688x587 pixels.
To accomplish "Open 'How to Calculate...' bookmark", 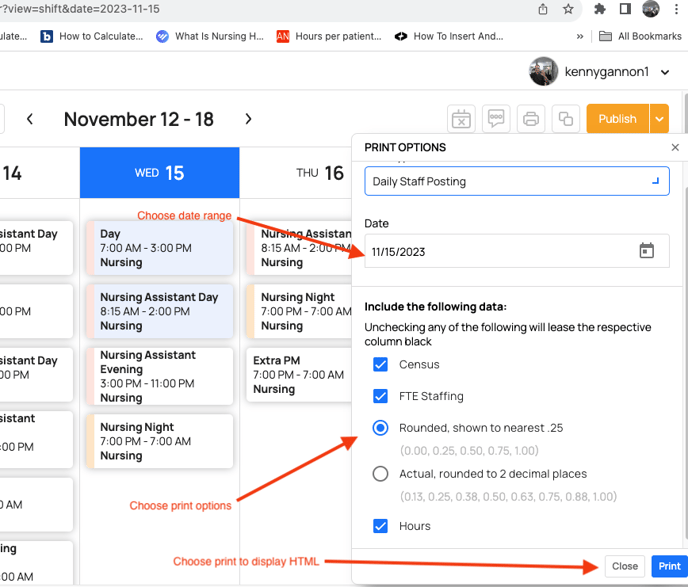I will [x=92, y=36].
